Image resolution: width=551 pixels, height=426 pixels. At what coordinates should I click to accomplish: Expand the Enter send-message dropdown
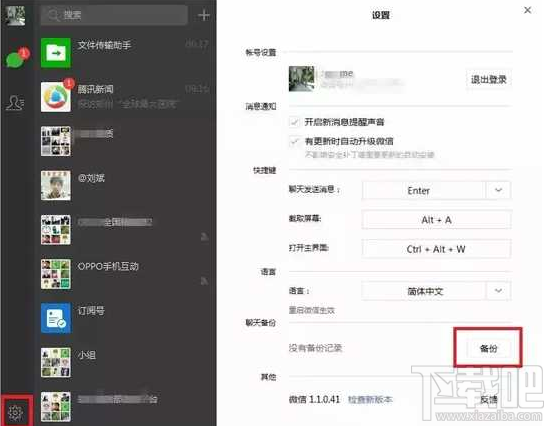(x=498, y=191)
